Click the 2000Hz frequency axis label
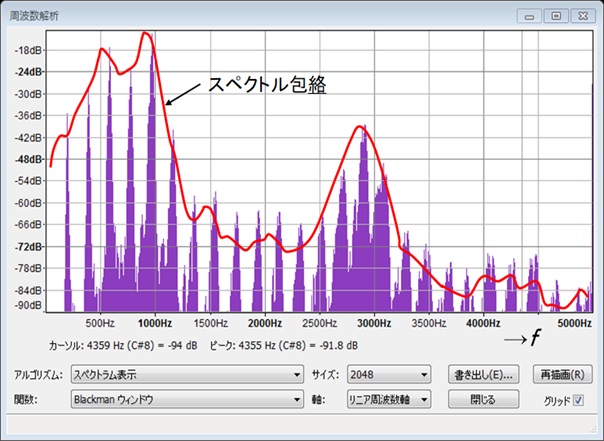604x441 pixels. (x=264, y=324)
